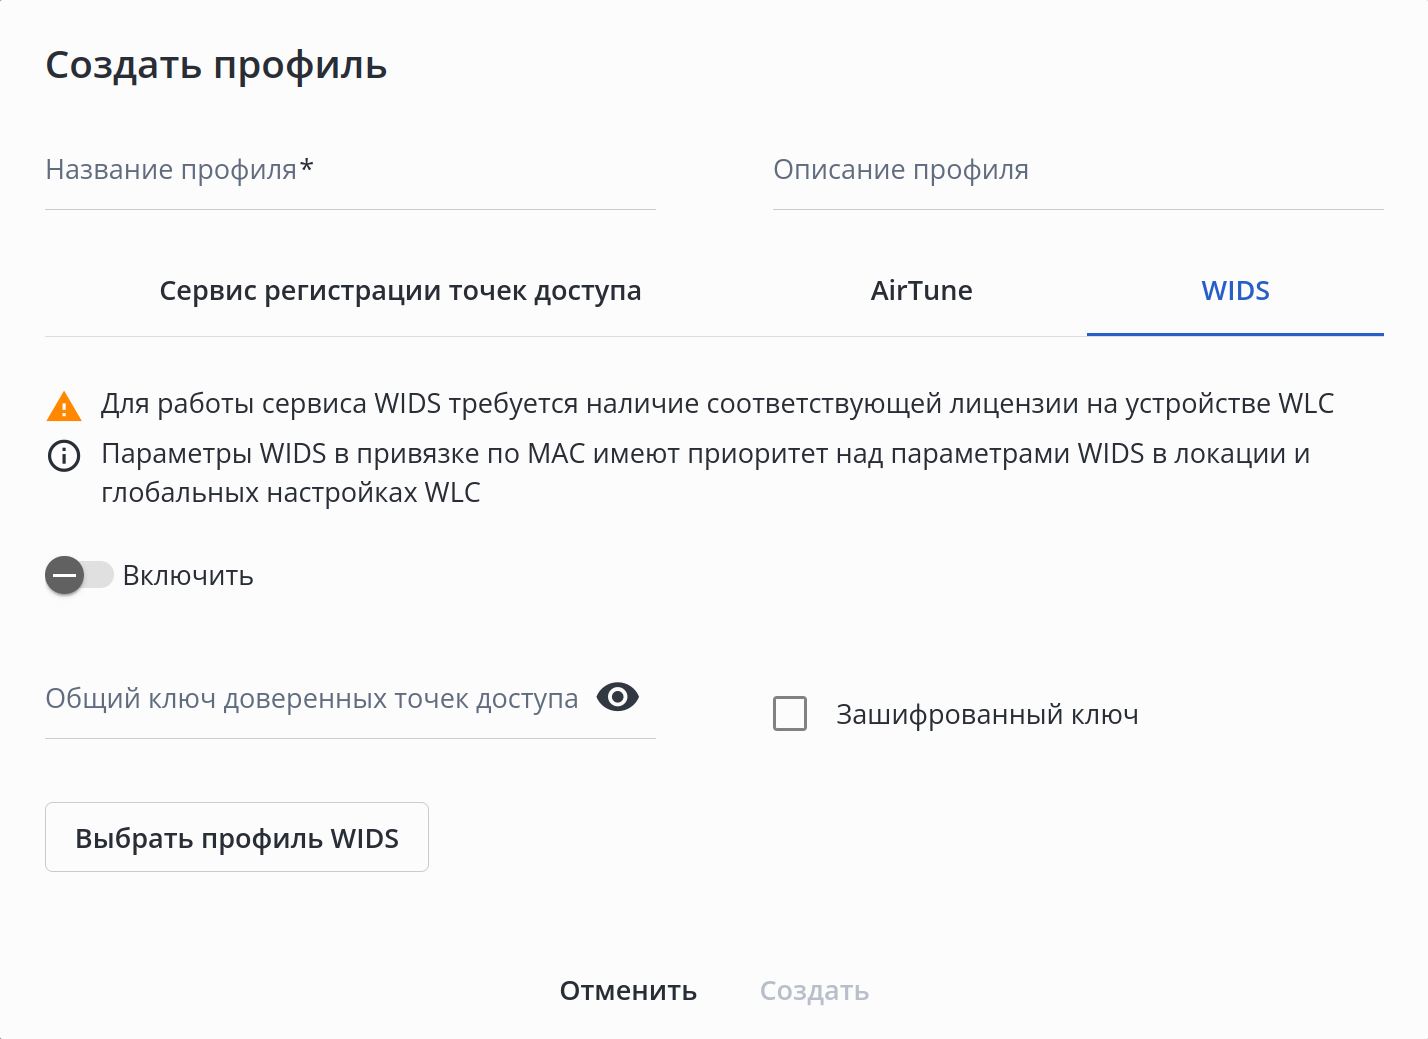Open the WIDS tab
Screen dimensions: 1428x1039
coord(1235,291)
